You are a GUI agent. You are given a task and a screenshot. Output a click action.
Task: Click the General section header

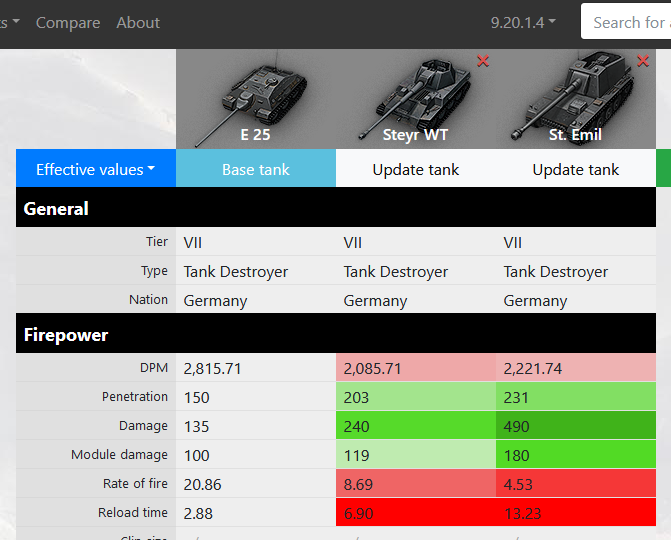point(336,208)
